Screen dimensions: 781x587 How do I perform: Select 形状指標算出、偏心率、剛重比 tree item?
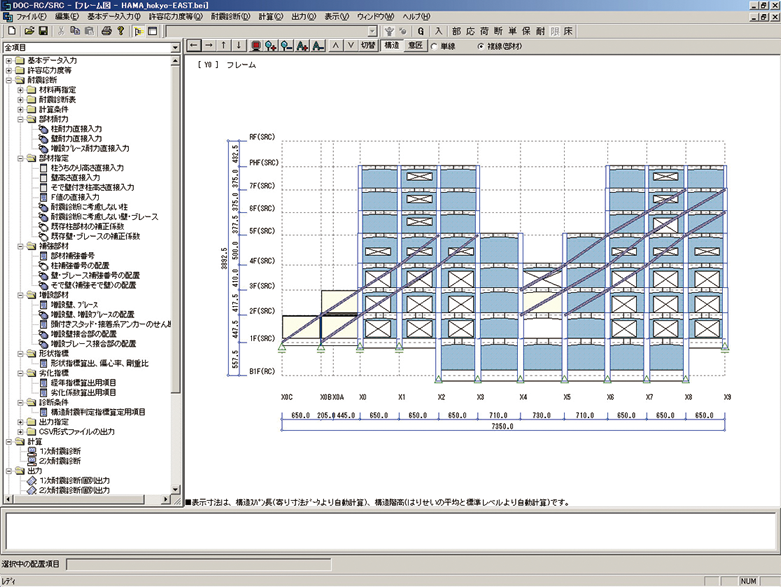pyautogui.click(x=99, y=363)
